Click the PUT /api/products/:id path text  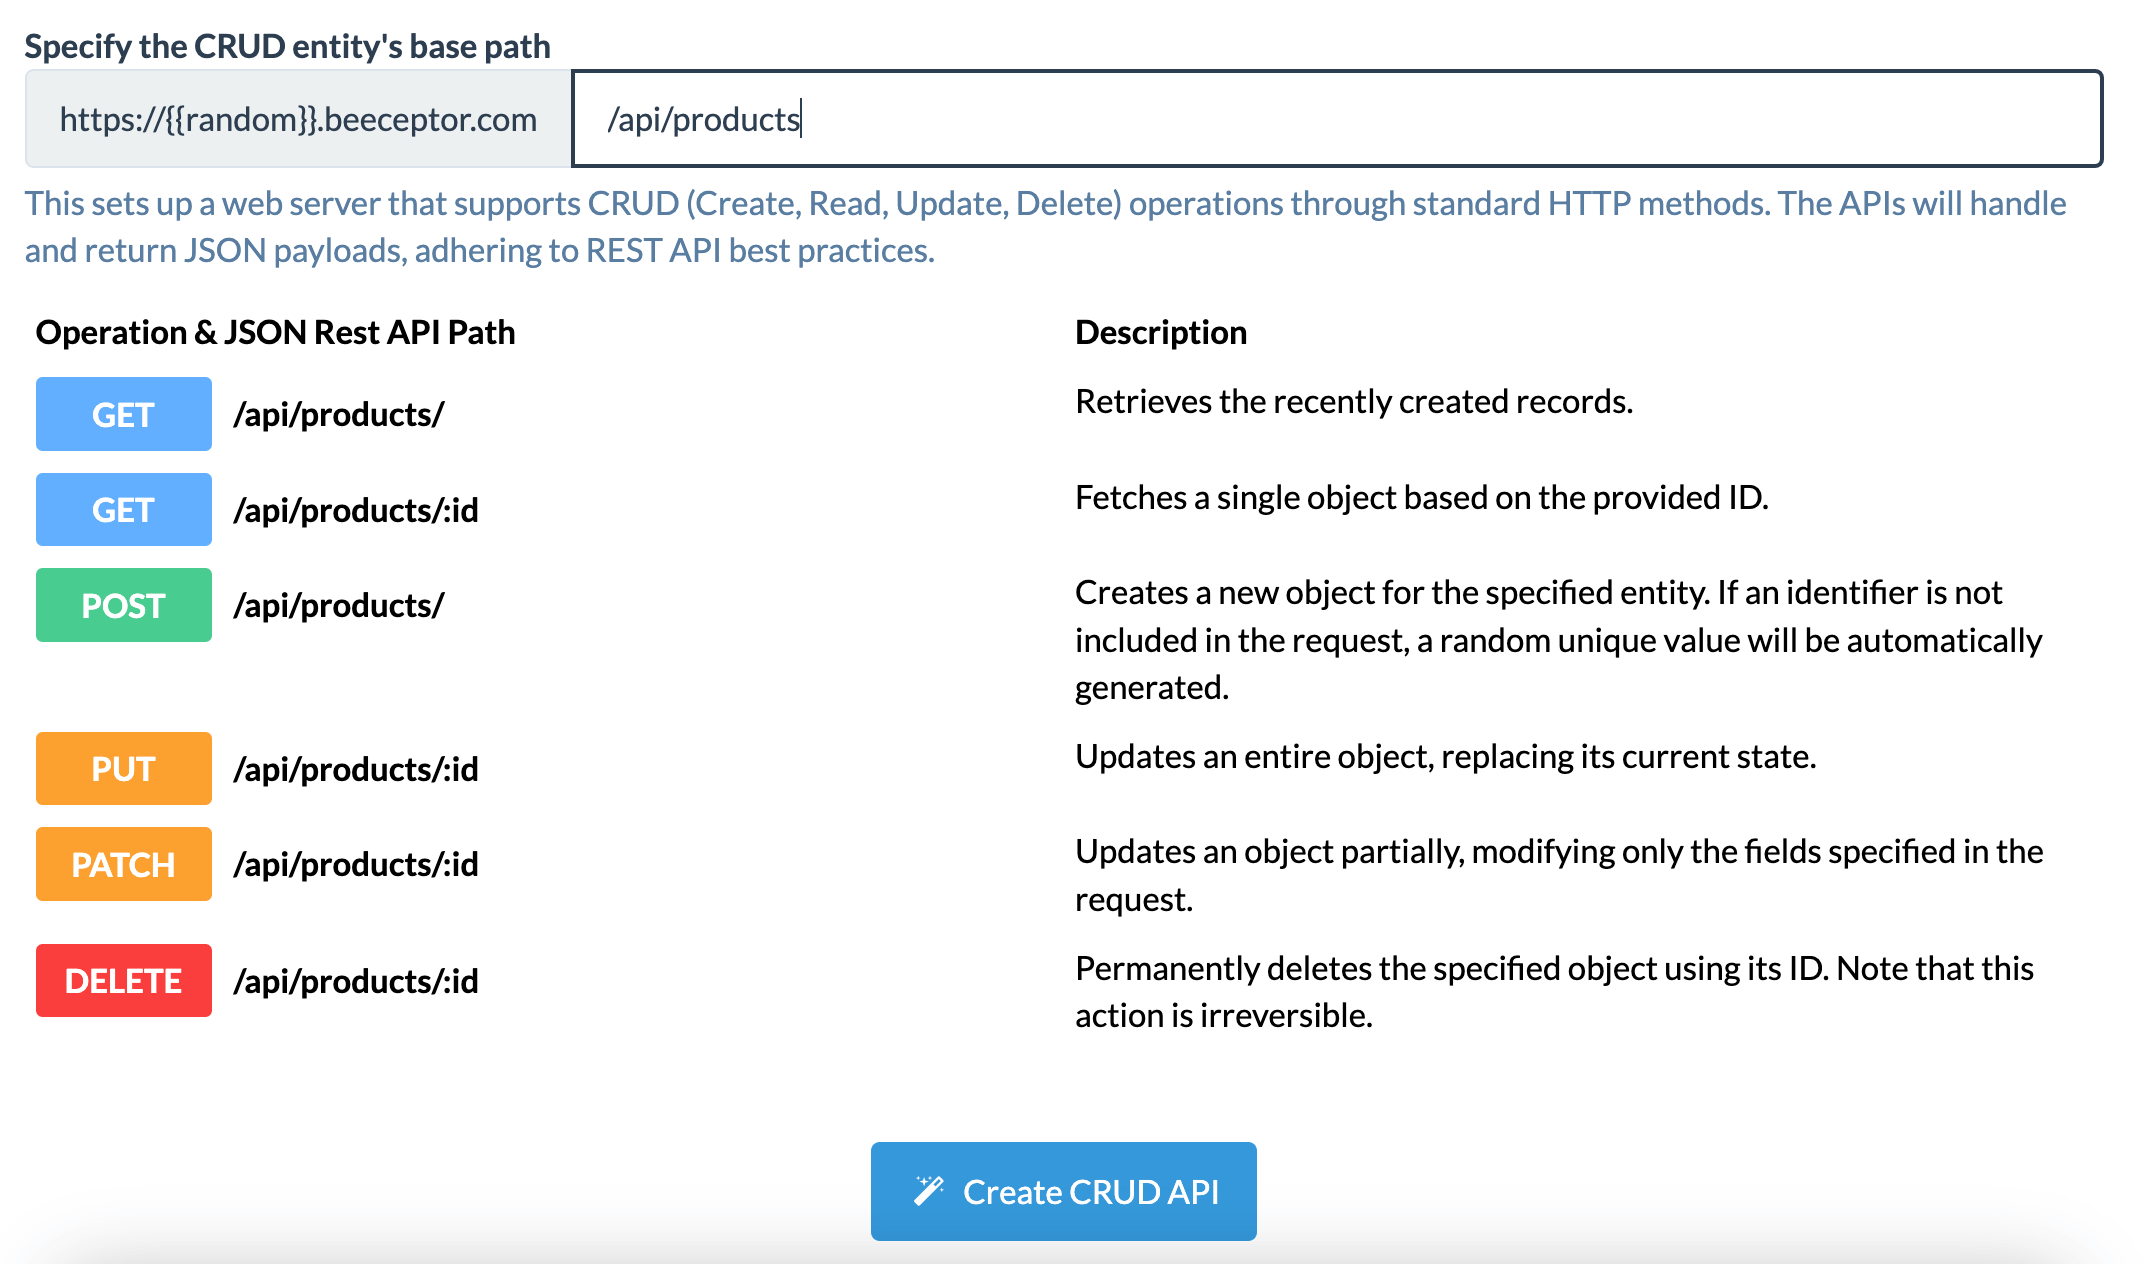click(356, 769)
